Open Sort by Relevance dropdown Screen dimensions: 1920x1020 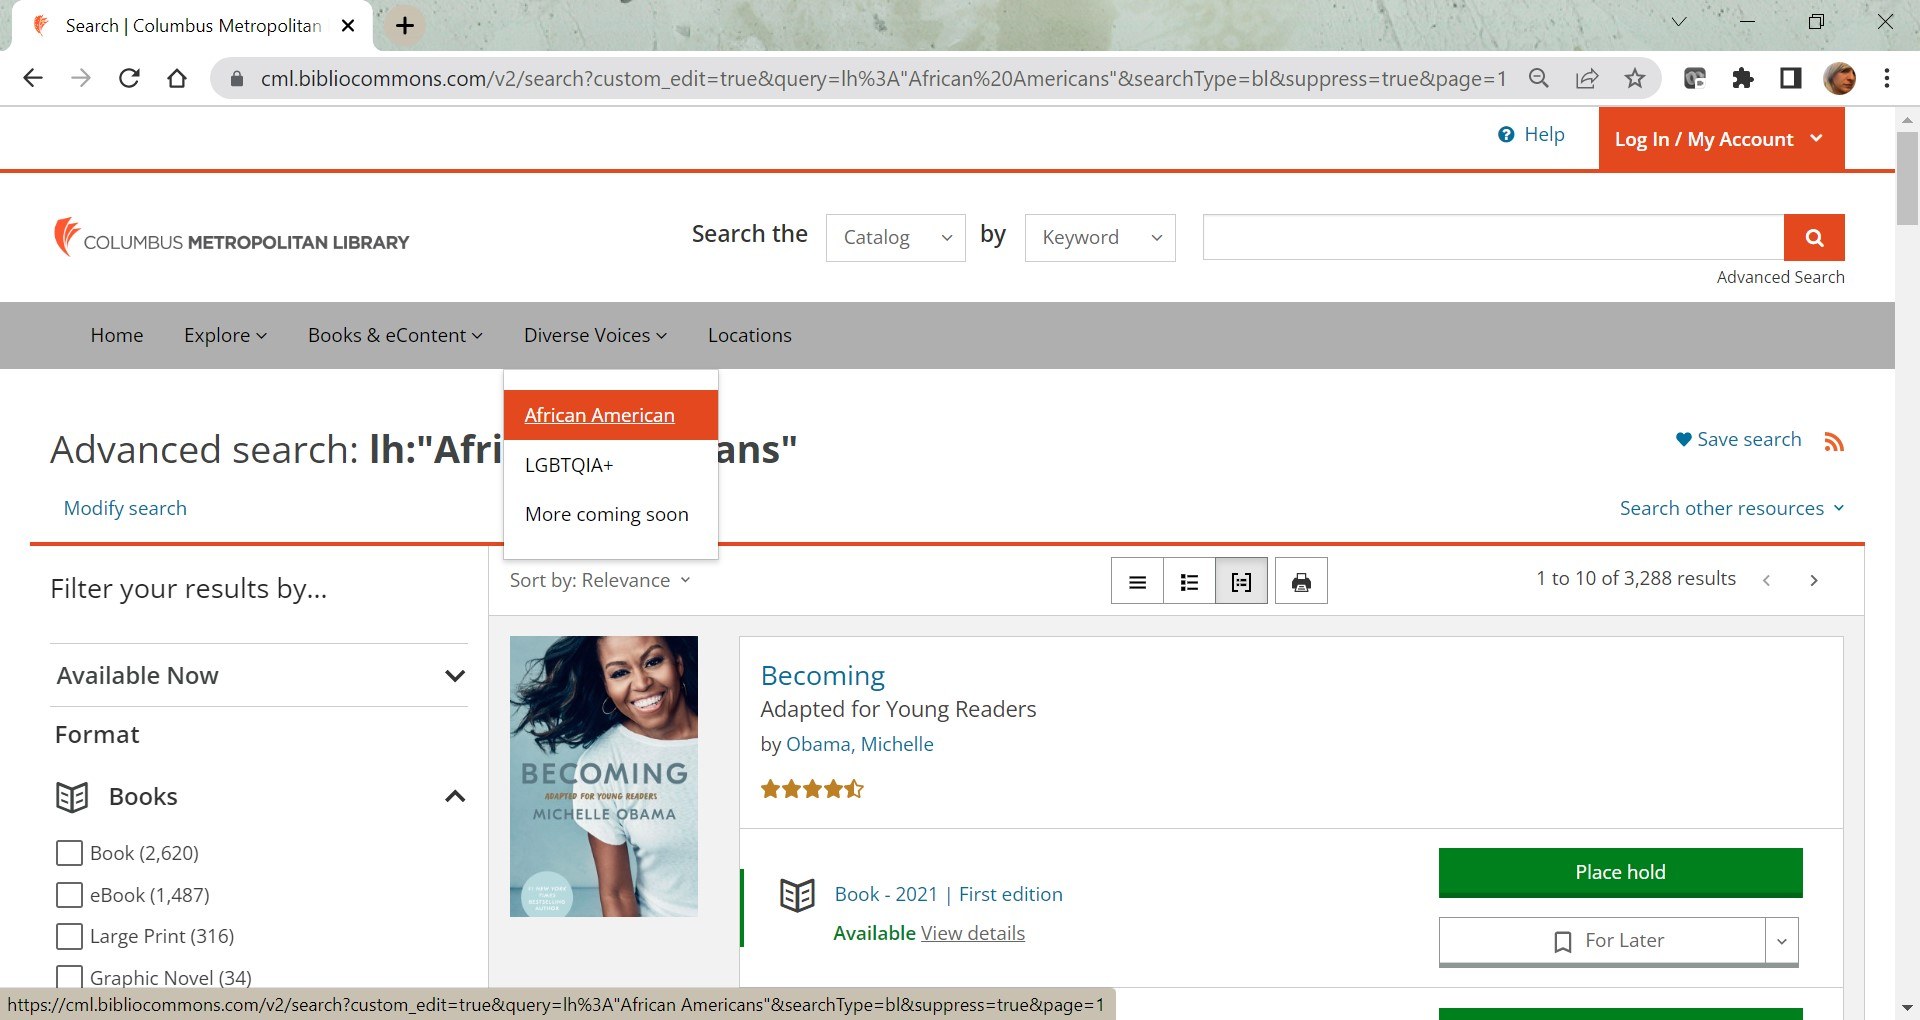click(x=600, y=580)
